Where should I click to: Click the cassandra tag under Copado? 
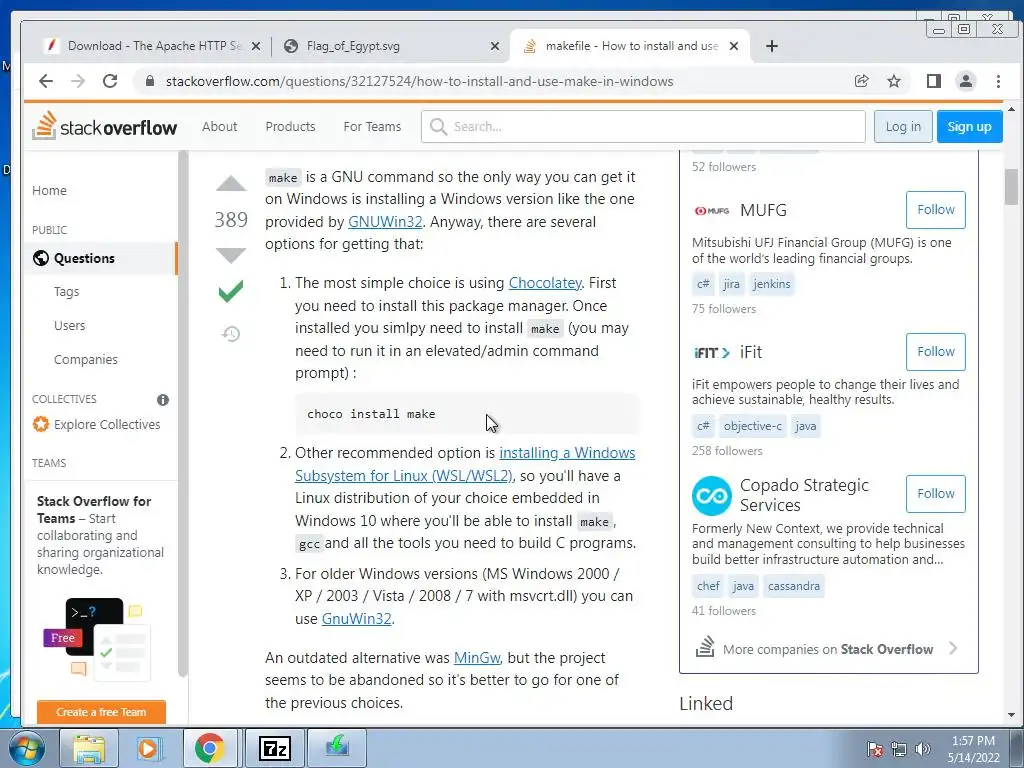[x=793, y=586]
